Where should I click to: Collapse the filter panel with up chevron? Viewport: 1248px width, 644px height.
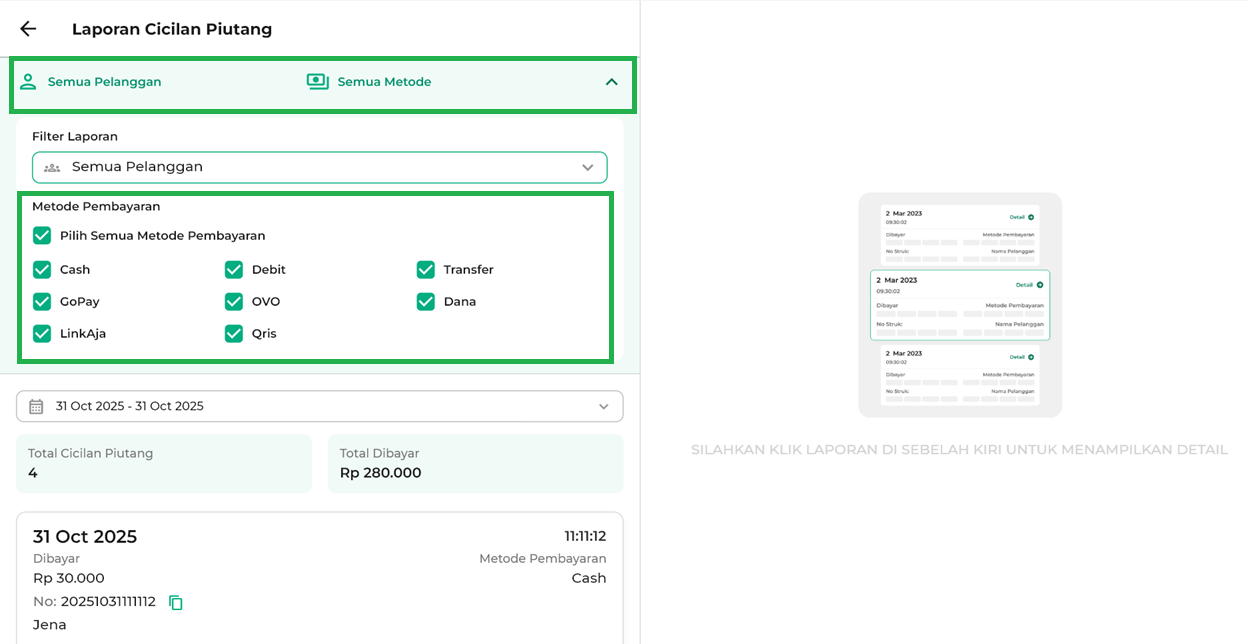(x=611, y=82)
